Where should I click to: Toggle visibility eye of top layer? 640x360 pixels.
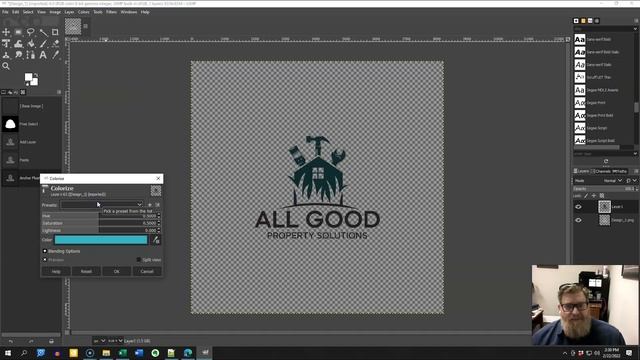(578, 207)
